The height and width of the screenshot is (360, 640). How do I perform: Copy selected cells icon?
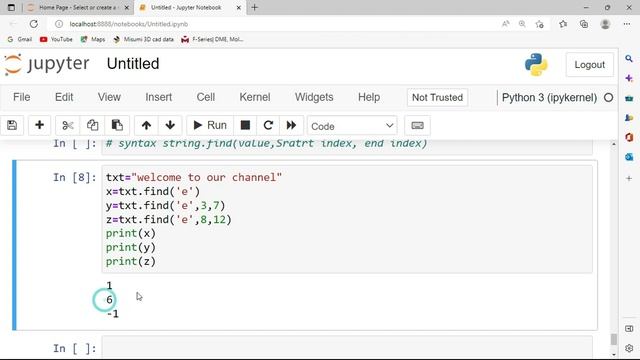tap(92, 125)
